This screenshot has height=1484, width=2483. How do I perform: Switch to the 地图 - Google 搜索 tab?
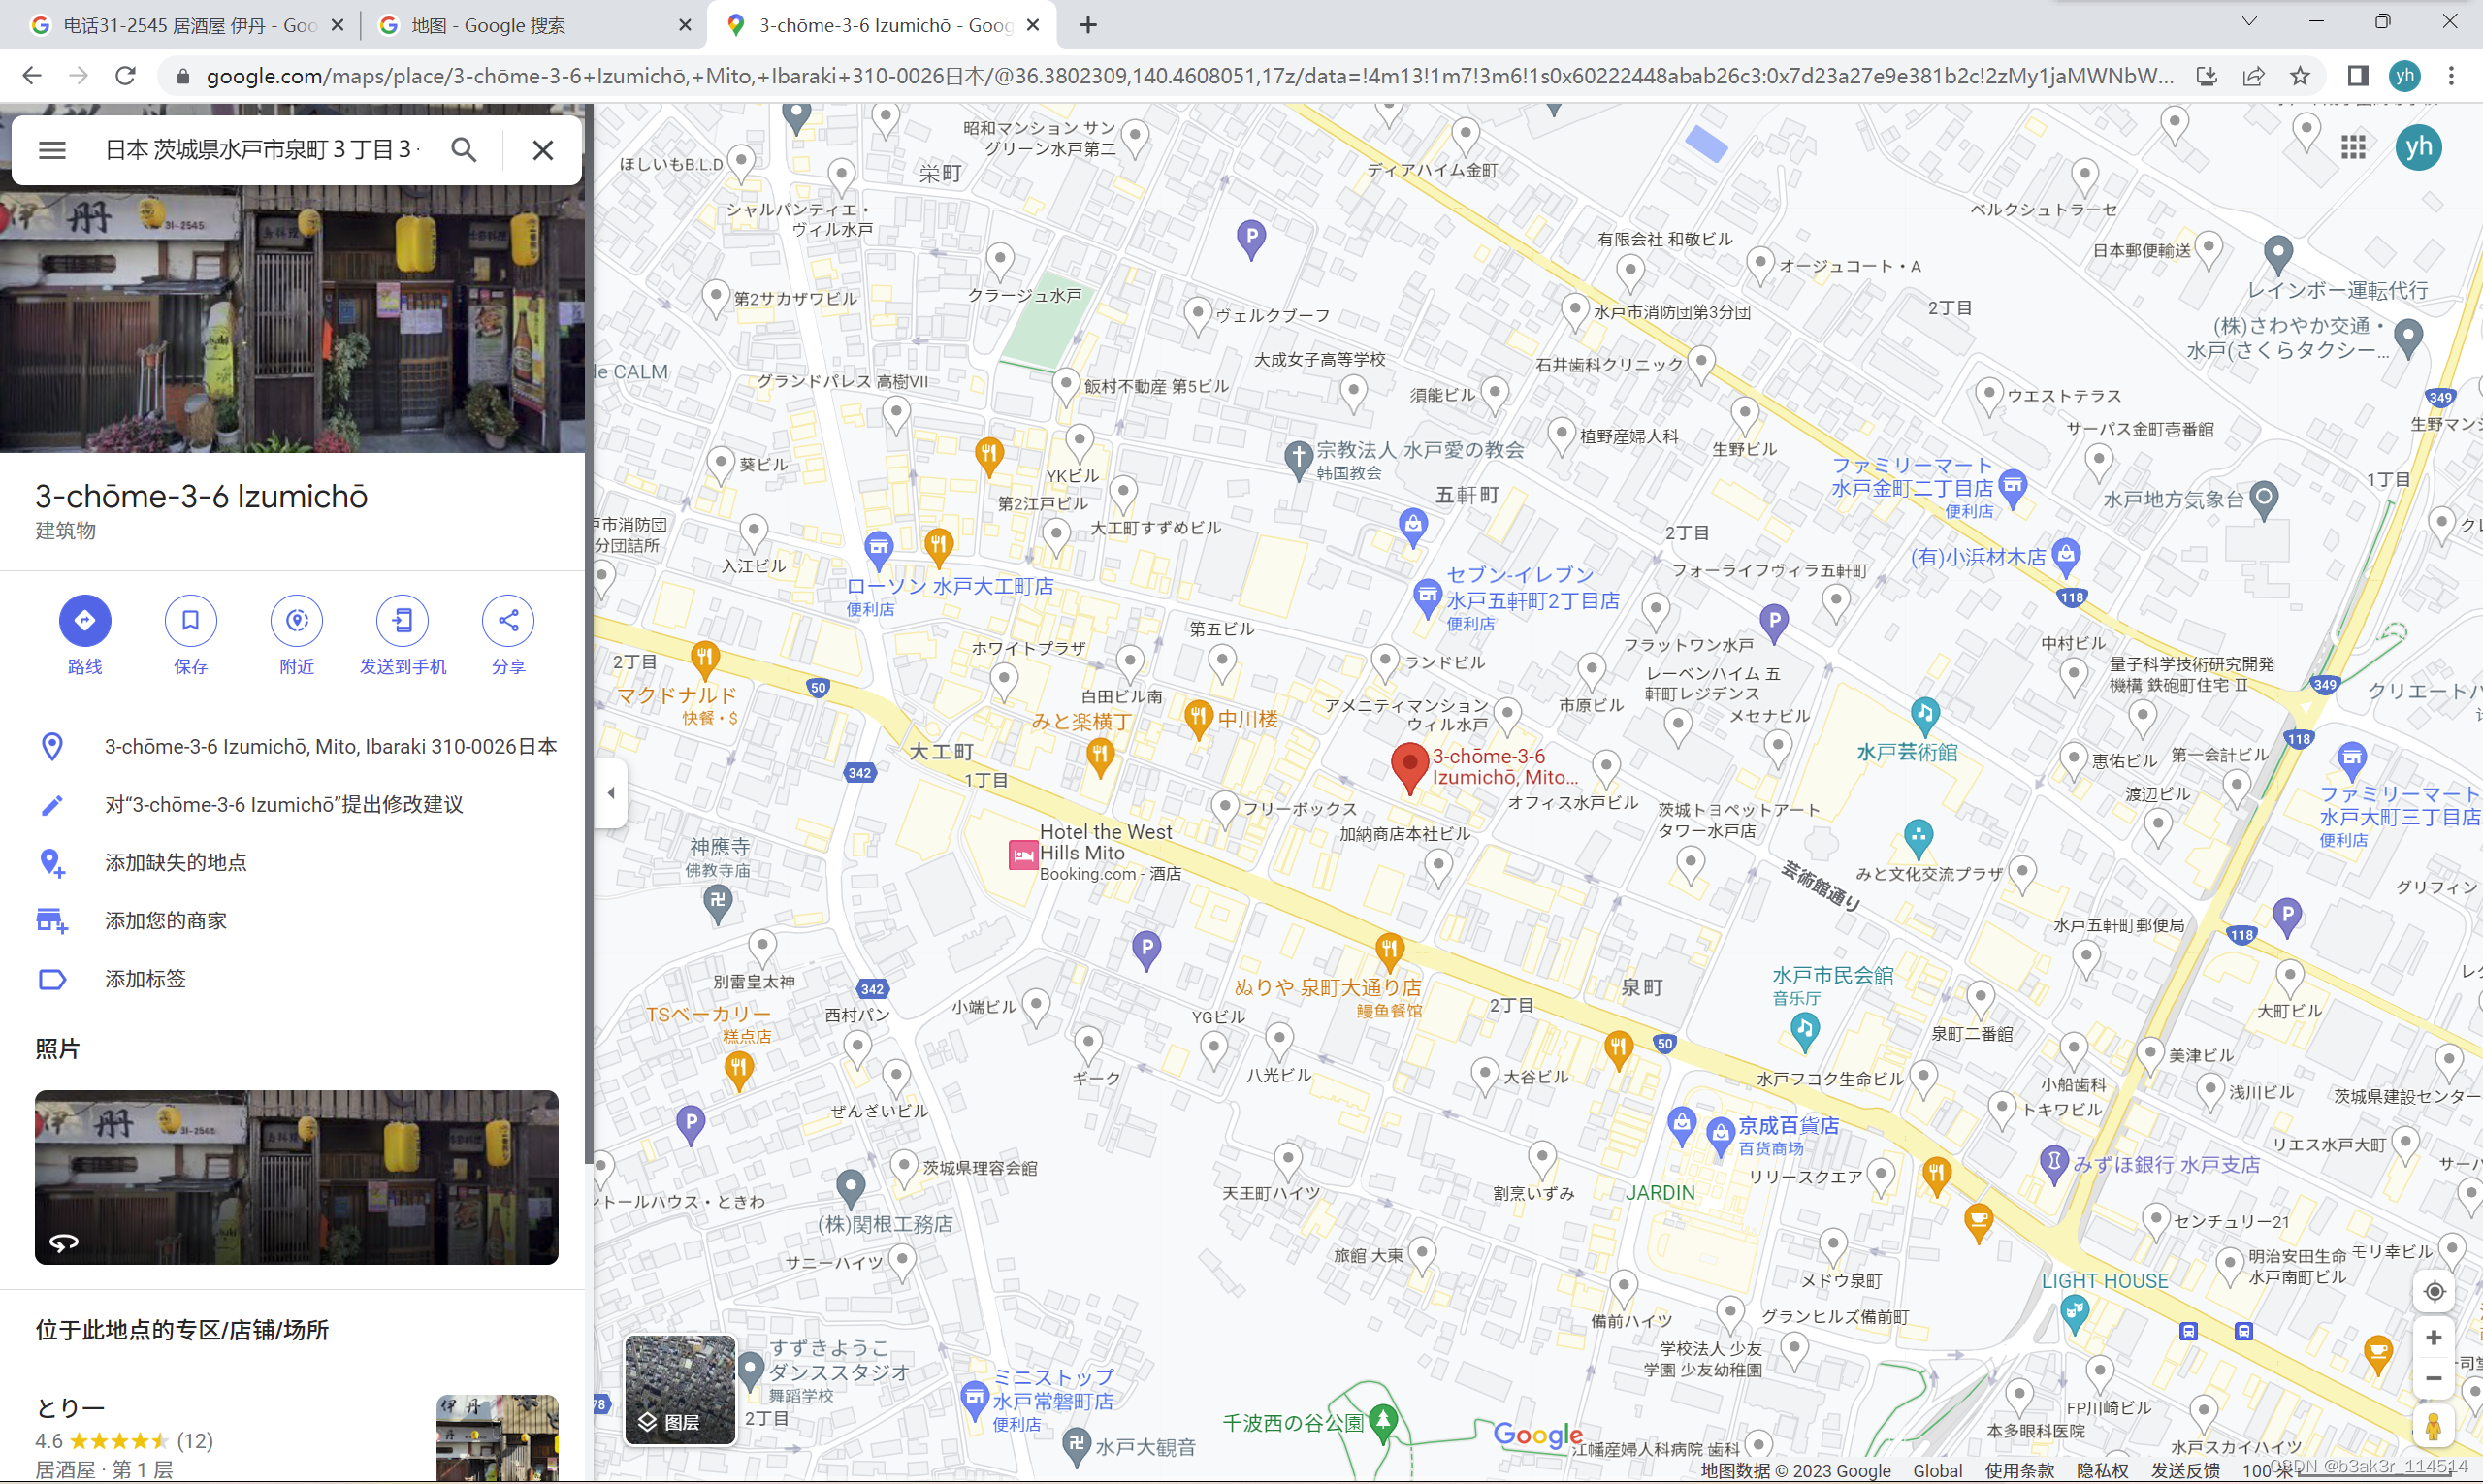click(x=488, y=25)
